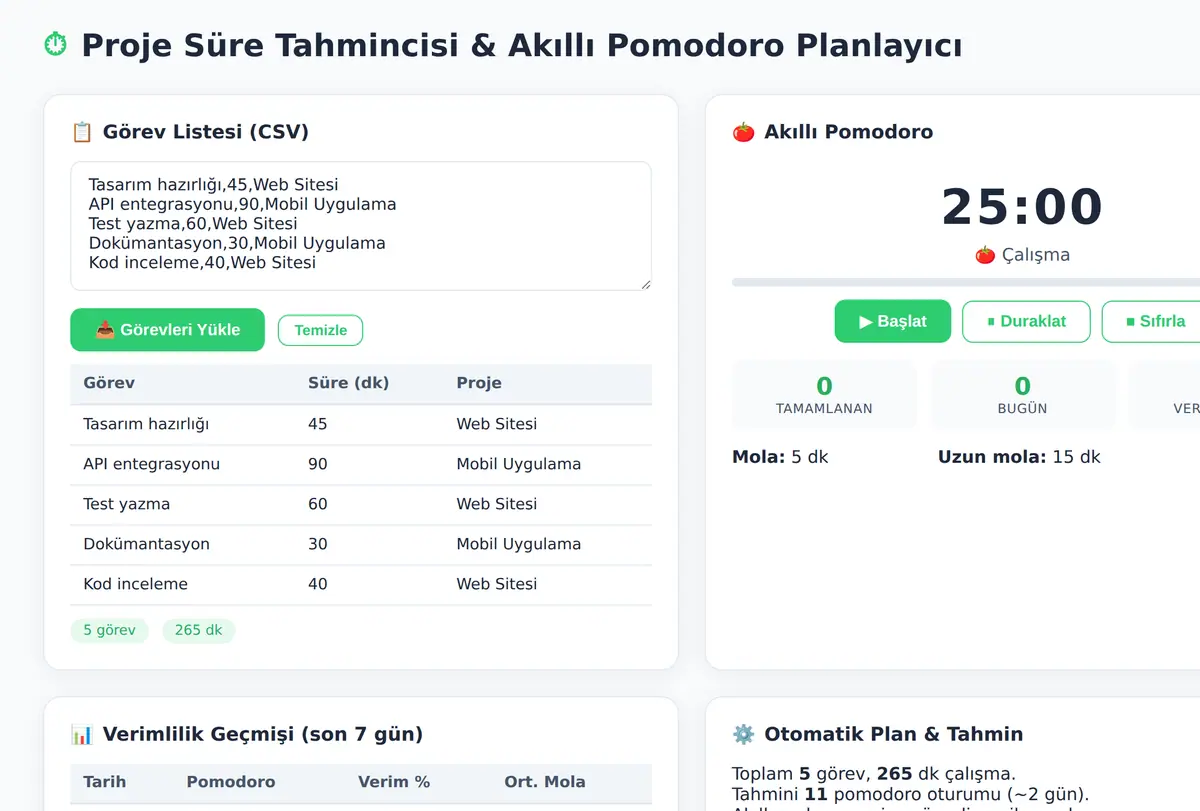This screenshot has width=1200, height=811.
Task: Click the Toplam 5 görev summary line
Action: pos(874,773)
